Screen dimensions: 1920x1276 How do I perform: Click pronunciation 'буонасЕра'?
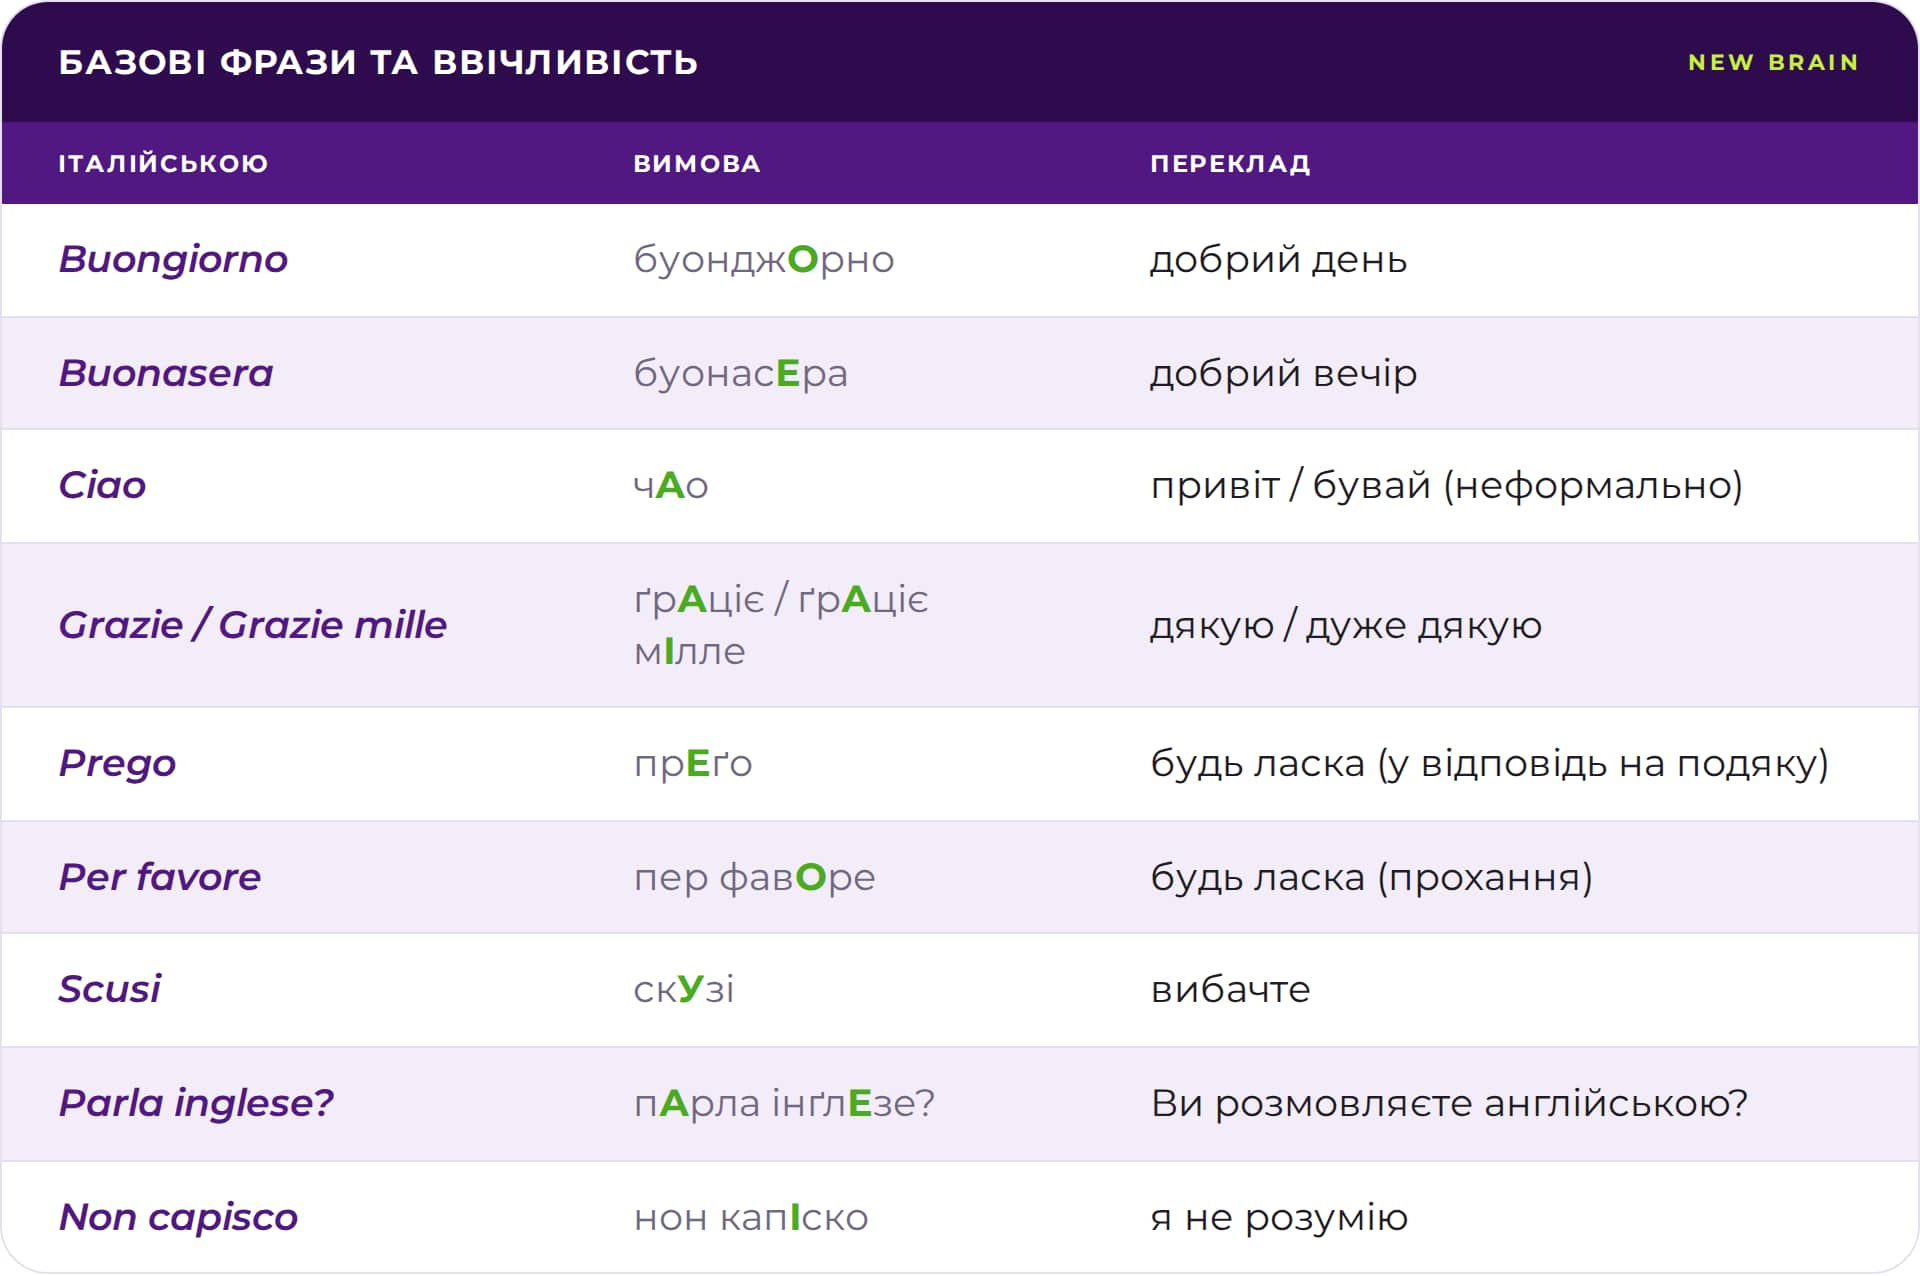741,374
